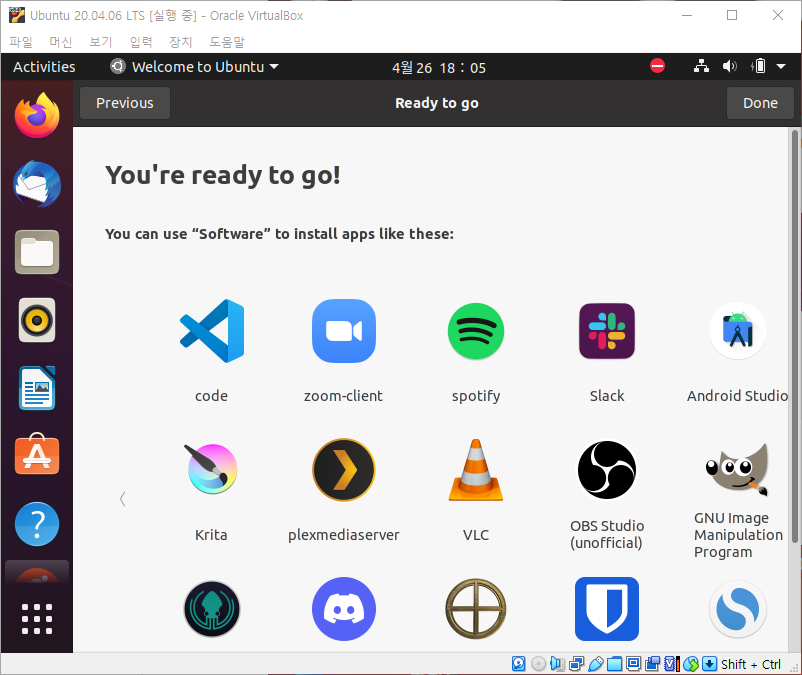This screenshot has width=802, height=675.
Task: Click VirtualBox keyboard capture arrow icon
Action: 709,664
